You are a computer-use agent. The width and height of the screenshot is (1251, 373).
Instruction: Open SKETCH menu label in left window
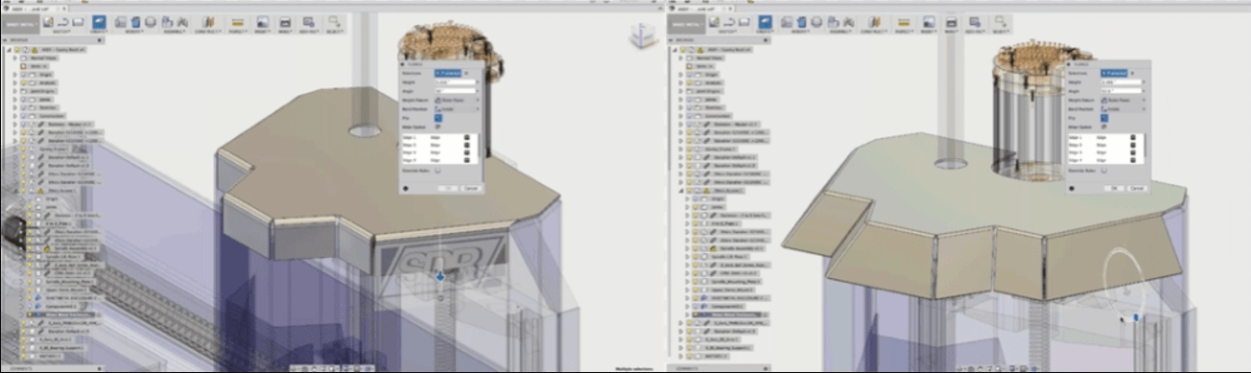61,32
